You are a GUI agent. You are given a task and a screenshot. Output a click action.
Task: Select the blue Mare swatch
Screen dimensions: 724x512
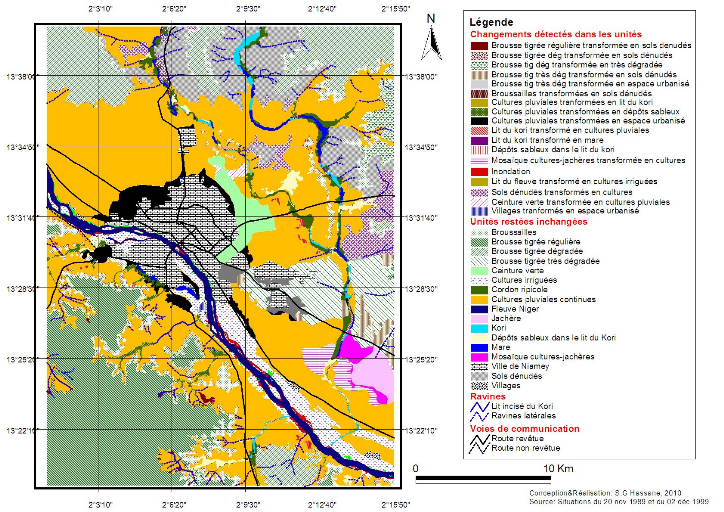[479, 347]
